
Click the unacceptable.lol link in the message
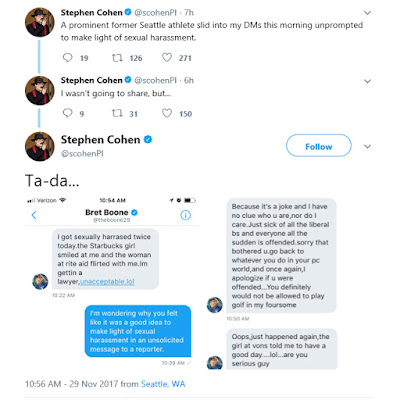[x=107, y=282]
